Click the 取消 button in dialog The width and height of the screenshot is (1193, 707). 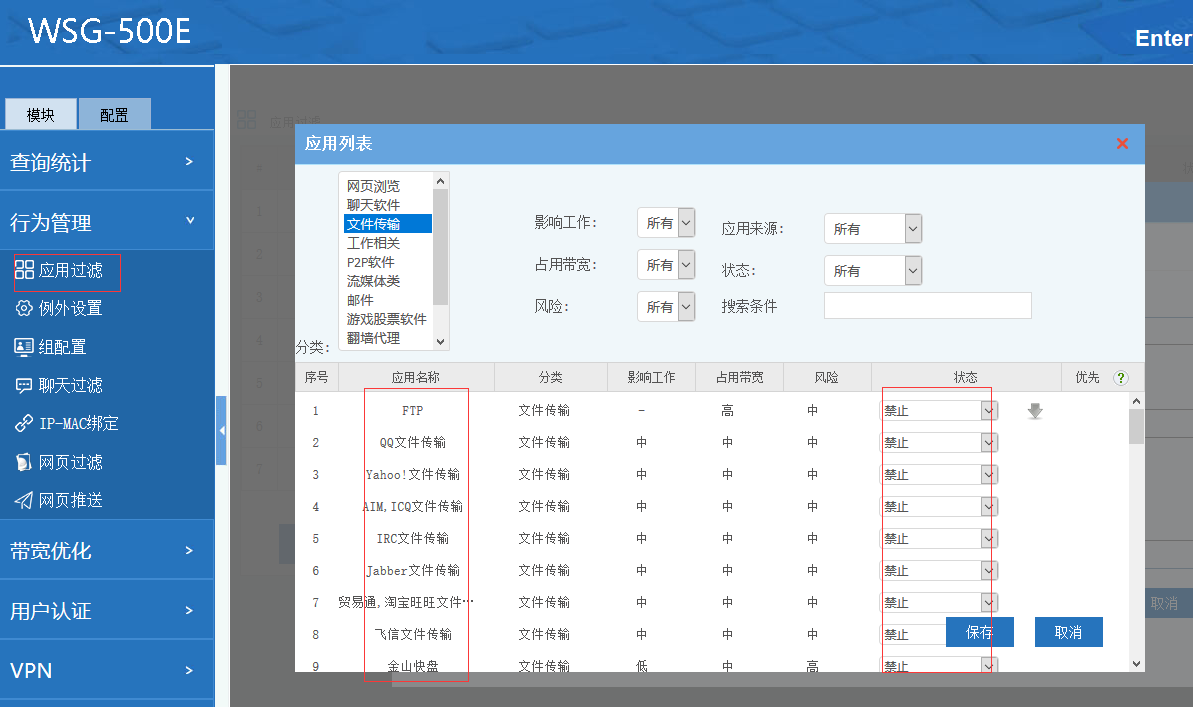point(1068,632)
